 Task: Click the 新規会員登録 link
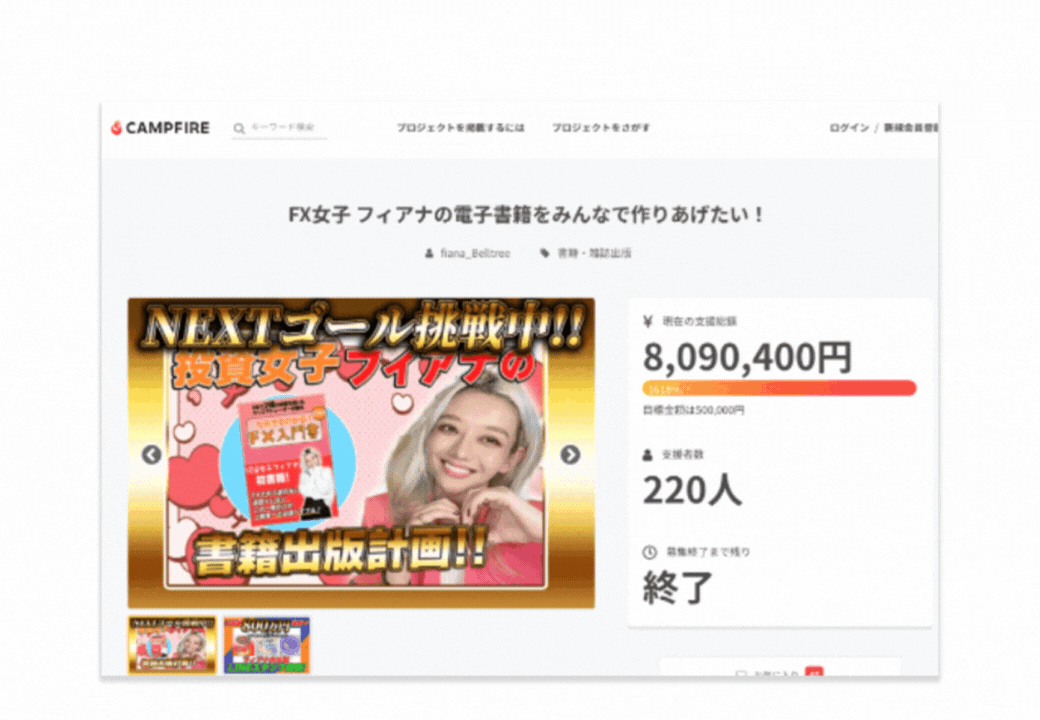point(910,127)
